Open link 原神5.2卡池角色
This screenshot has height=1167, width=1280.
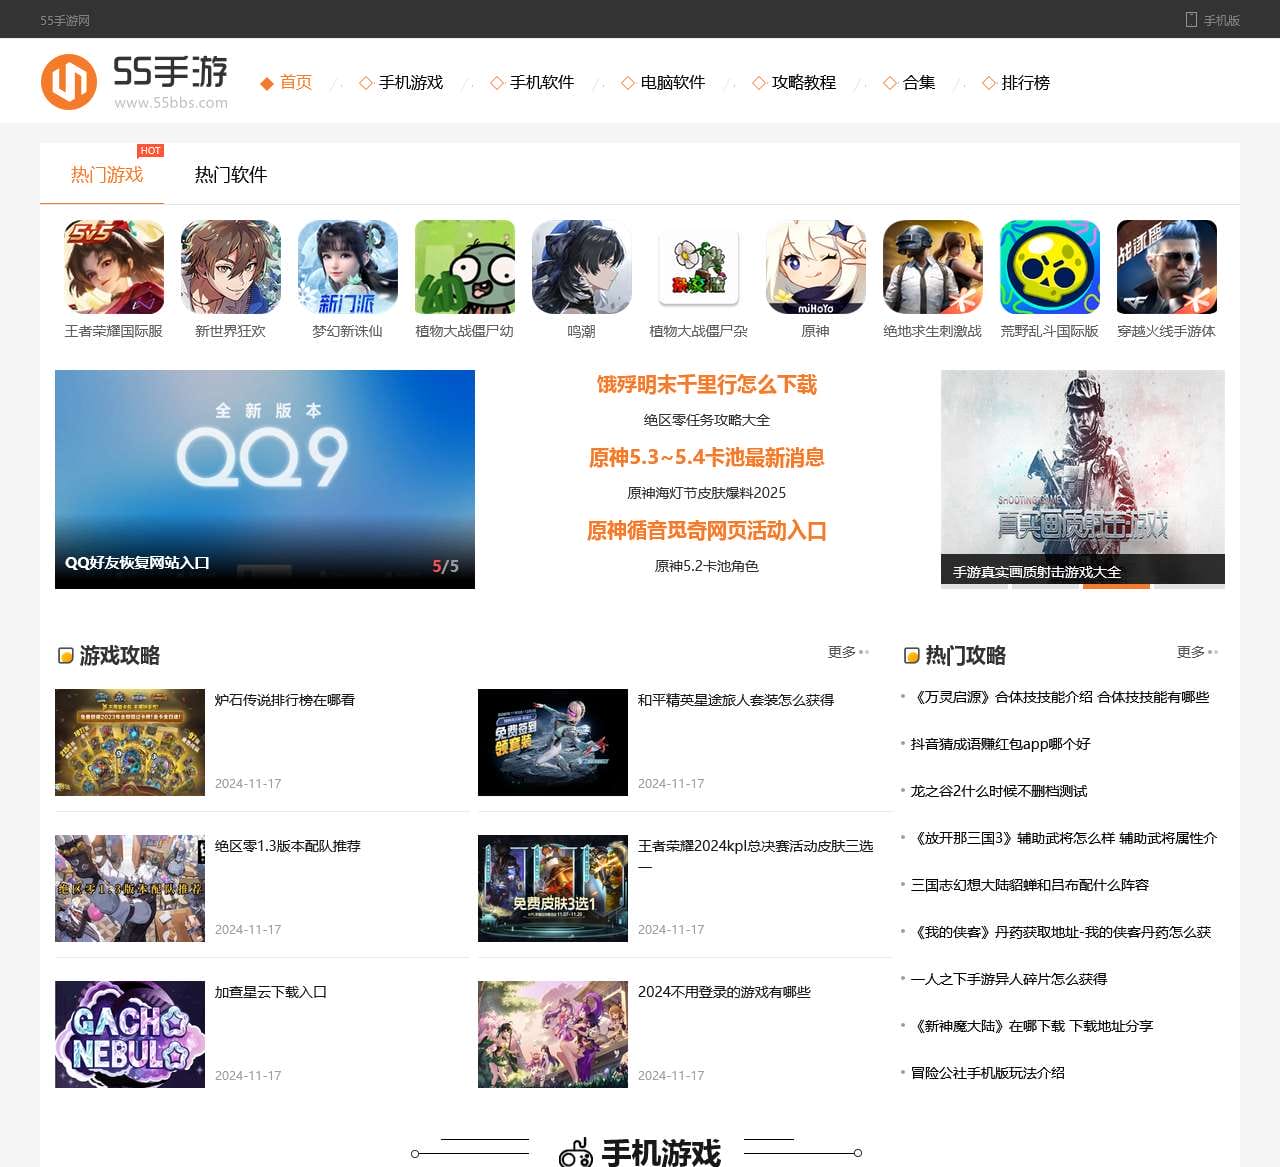coord(707,566)
